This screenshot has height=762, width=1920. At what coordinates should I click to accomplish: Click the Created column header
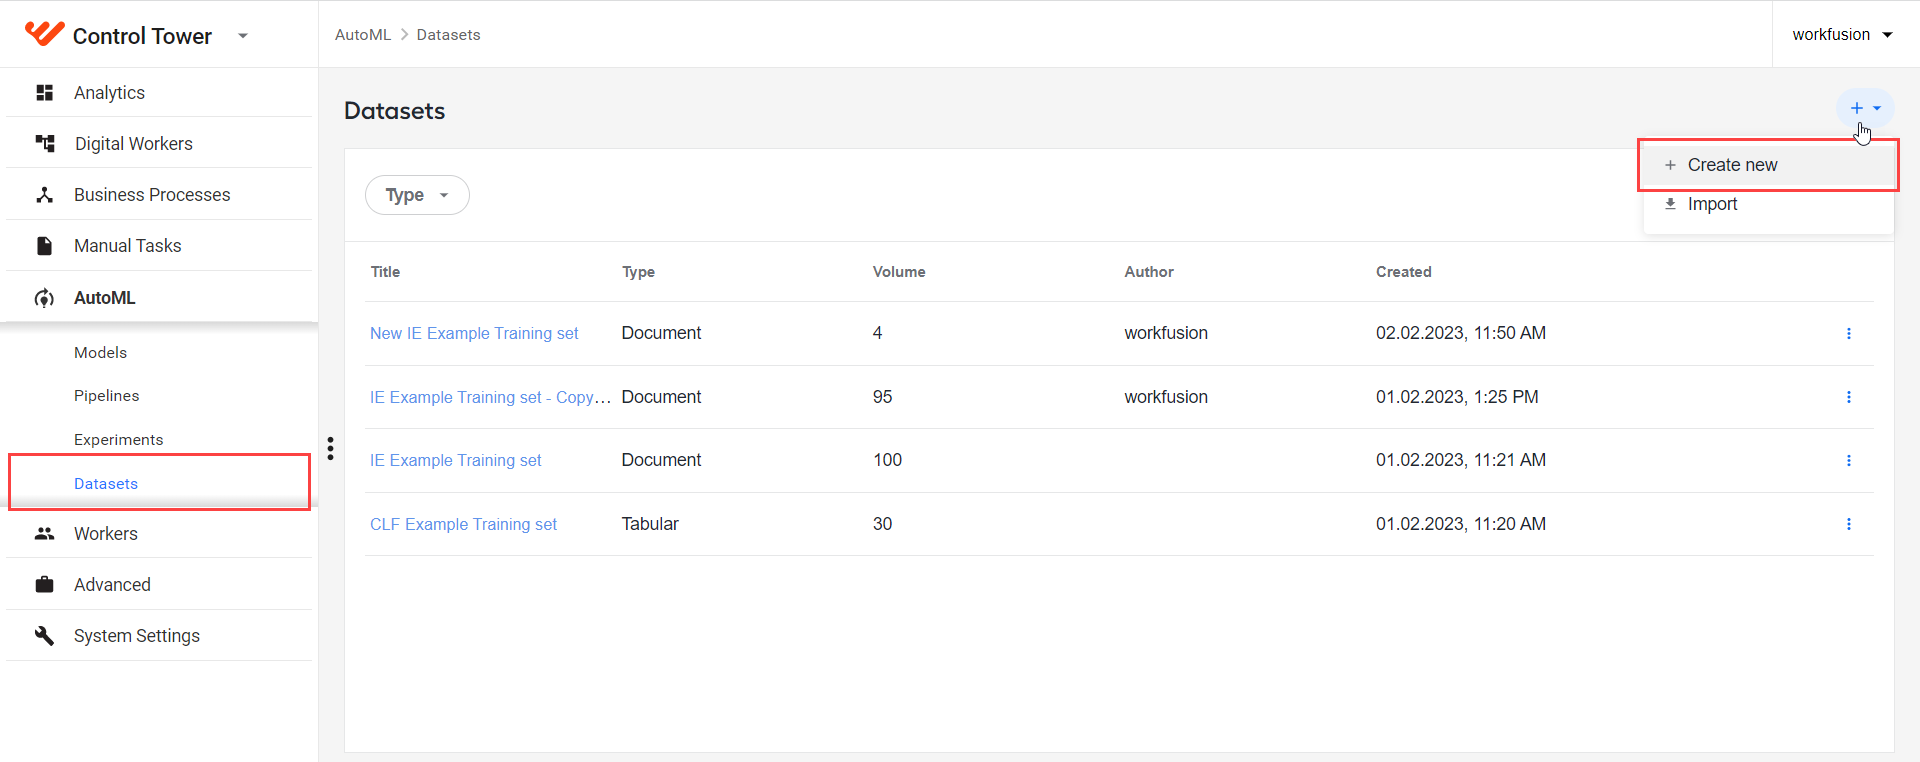coord(1404,272)
